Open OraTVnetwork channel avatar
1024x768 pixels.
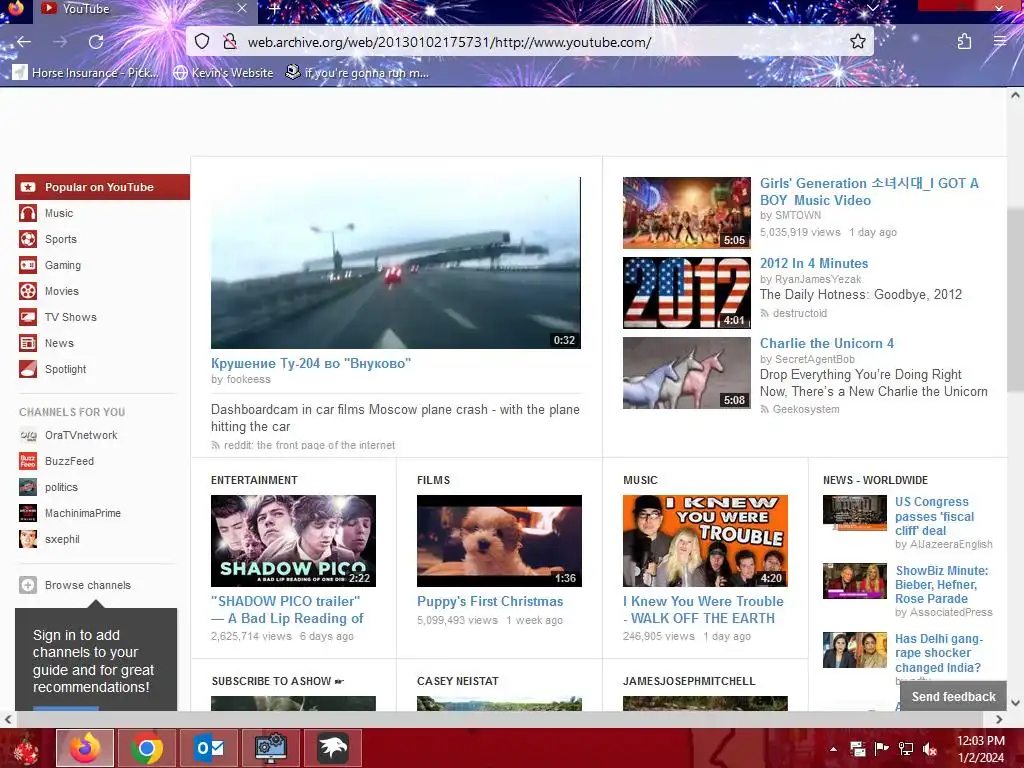click(x=27, y=435)
